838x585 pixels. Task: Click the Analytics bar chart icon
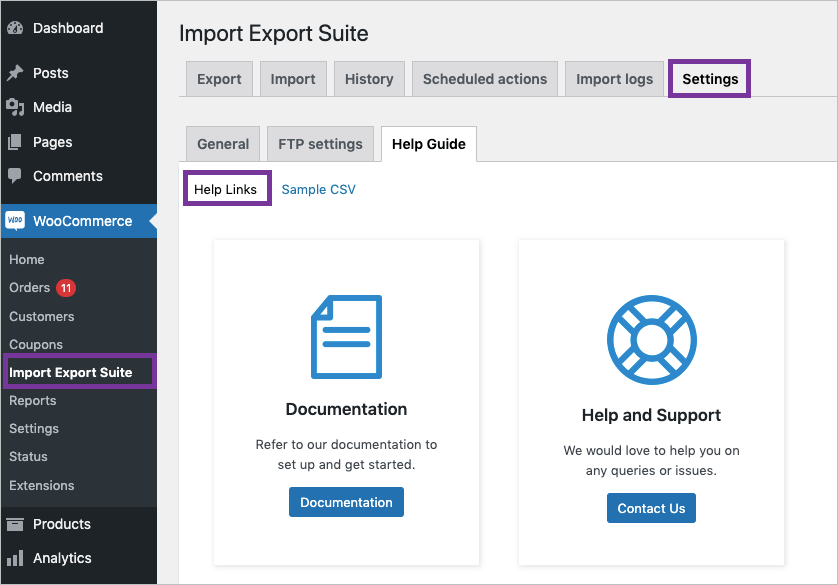click(15, 558)
